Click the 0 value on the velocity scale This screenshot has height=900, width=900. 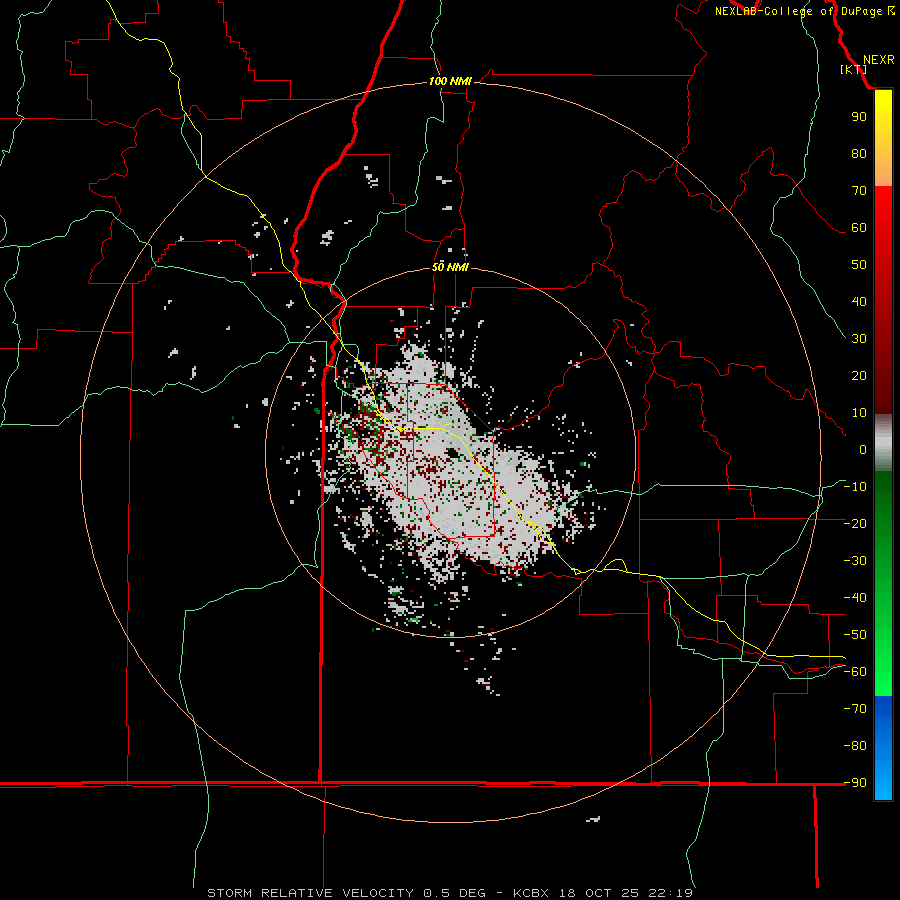[863, 450]
